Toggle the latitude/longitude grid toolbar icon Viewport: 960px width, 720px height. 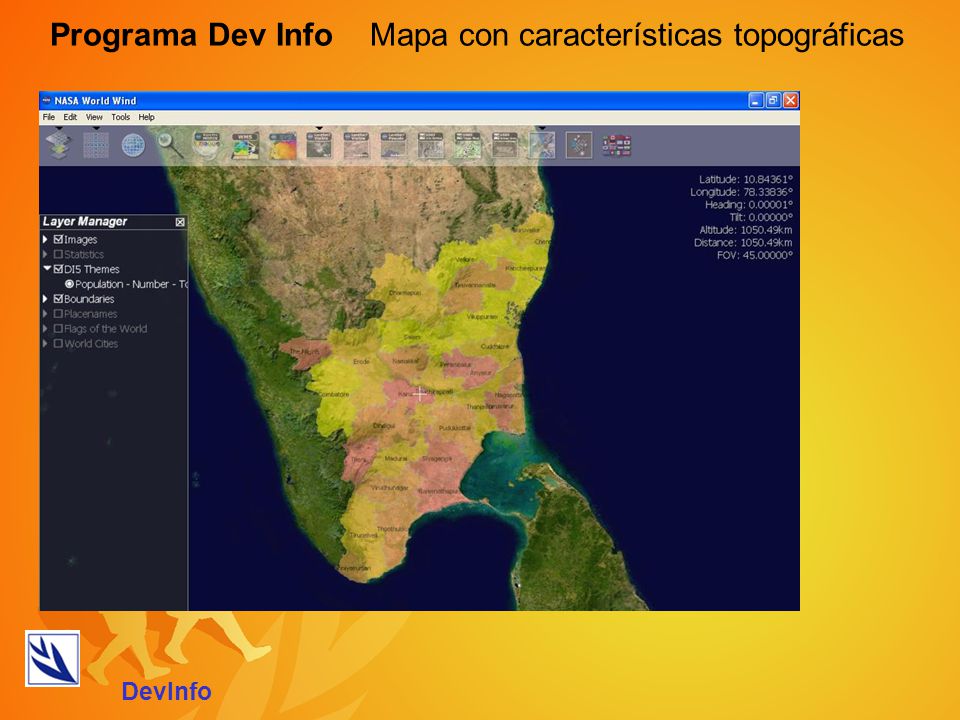(x=96, y=145)
